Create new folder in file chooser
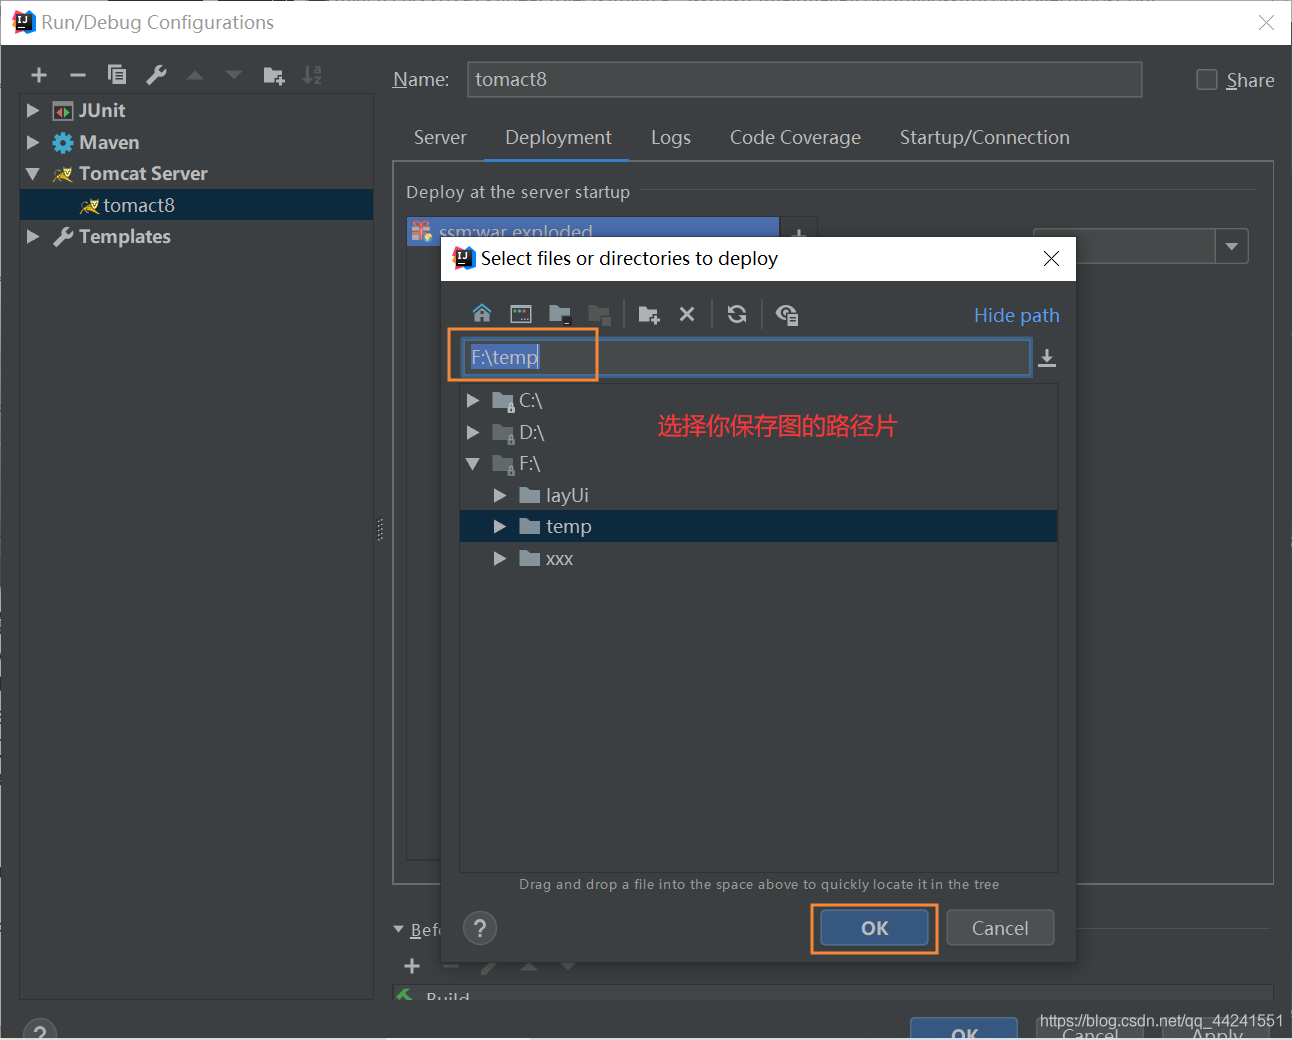The height and width of the screenshot is (1040, 1292). [649, 314]
